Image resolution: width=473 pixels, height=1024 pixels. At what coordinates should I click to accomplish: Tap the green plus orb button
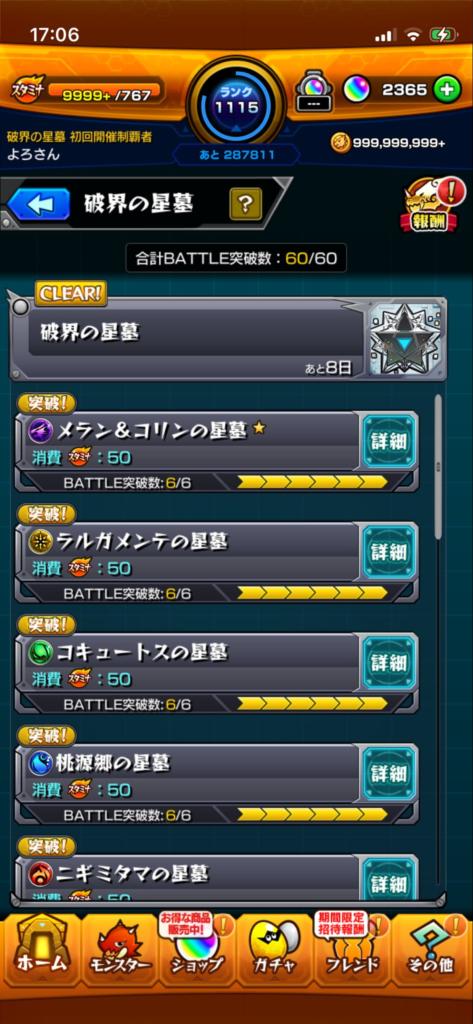[447, 90]
